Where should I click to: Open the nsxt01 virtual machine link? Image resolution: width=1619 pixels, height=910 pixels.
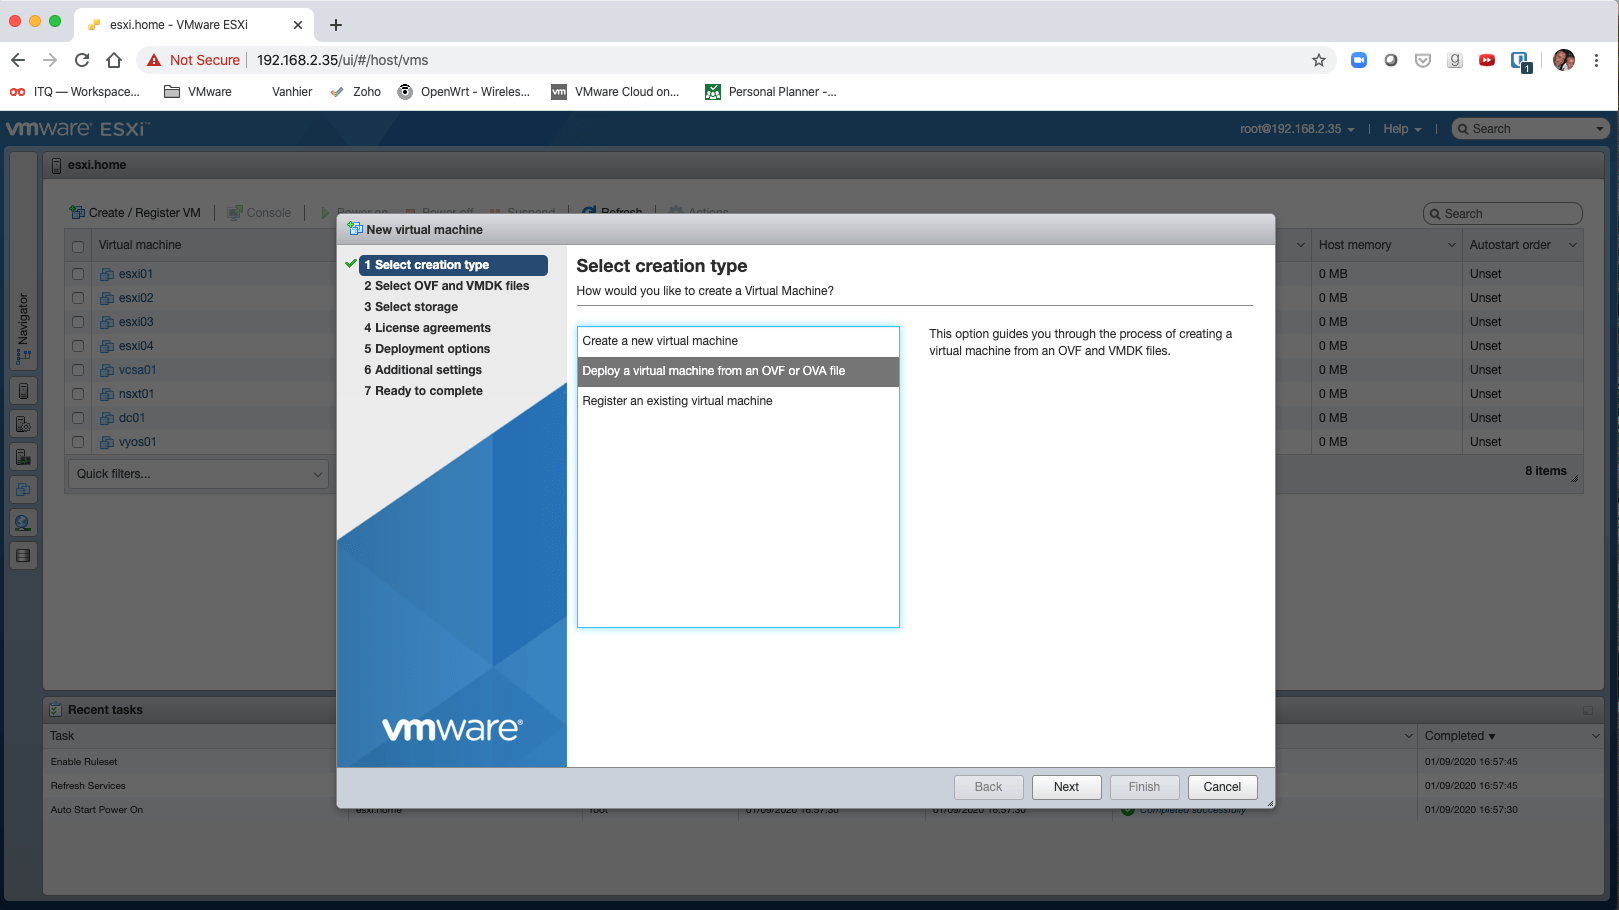[136, 394]
